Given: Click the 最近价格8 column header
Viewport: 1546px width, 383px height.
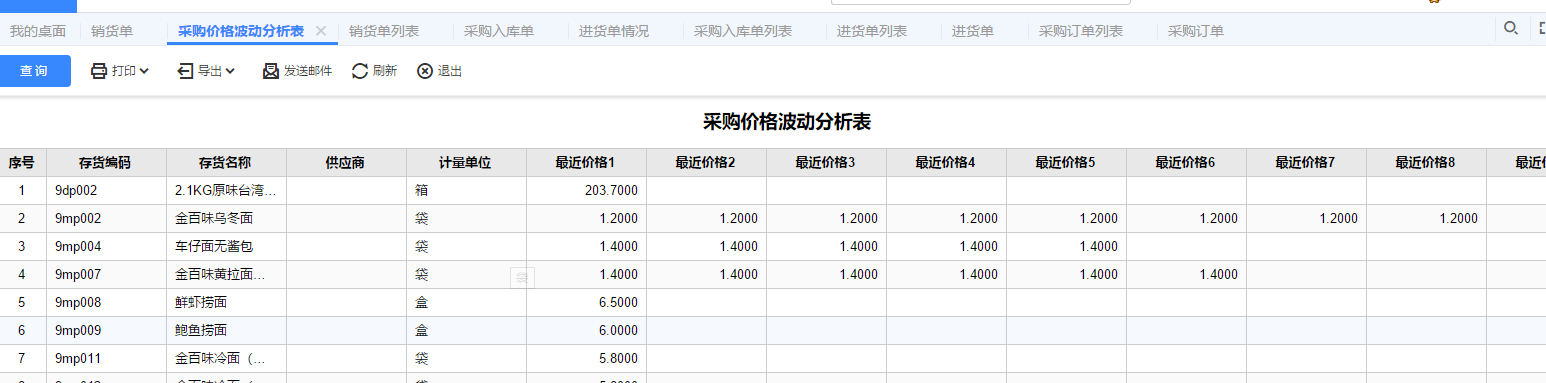Looking at the screenshot, I should coord(1426,162).
